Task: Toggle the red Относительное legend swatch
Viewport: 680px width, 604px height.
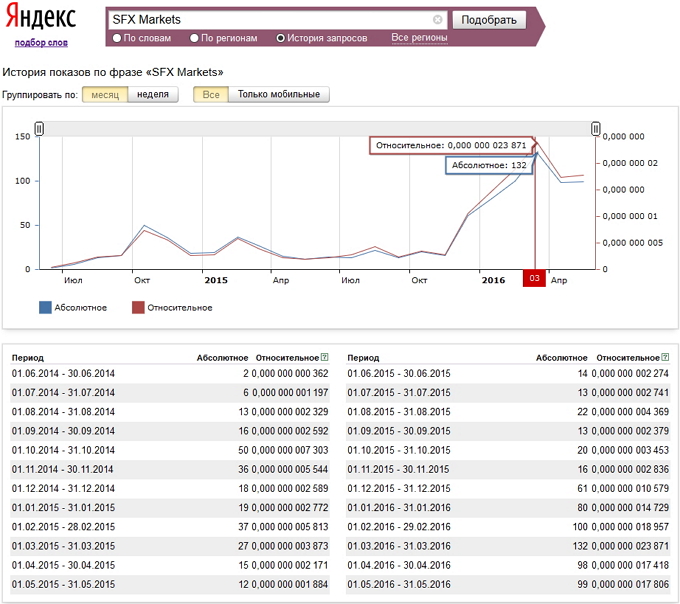Action: 138,307
